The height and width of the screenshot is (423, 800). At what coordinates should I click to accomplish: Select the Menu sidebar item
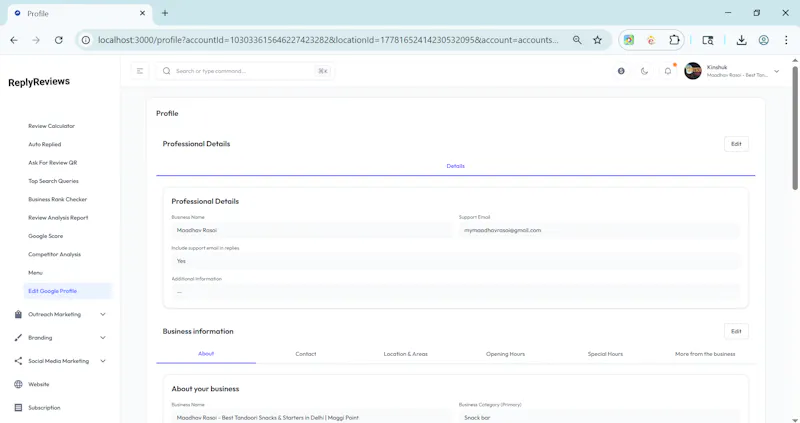click(36, 273)
